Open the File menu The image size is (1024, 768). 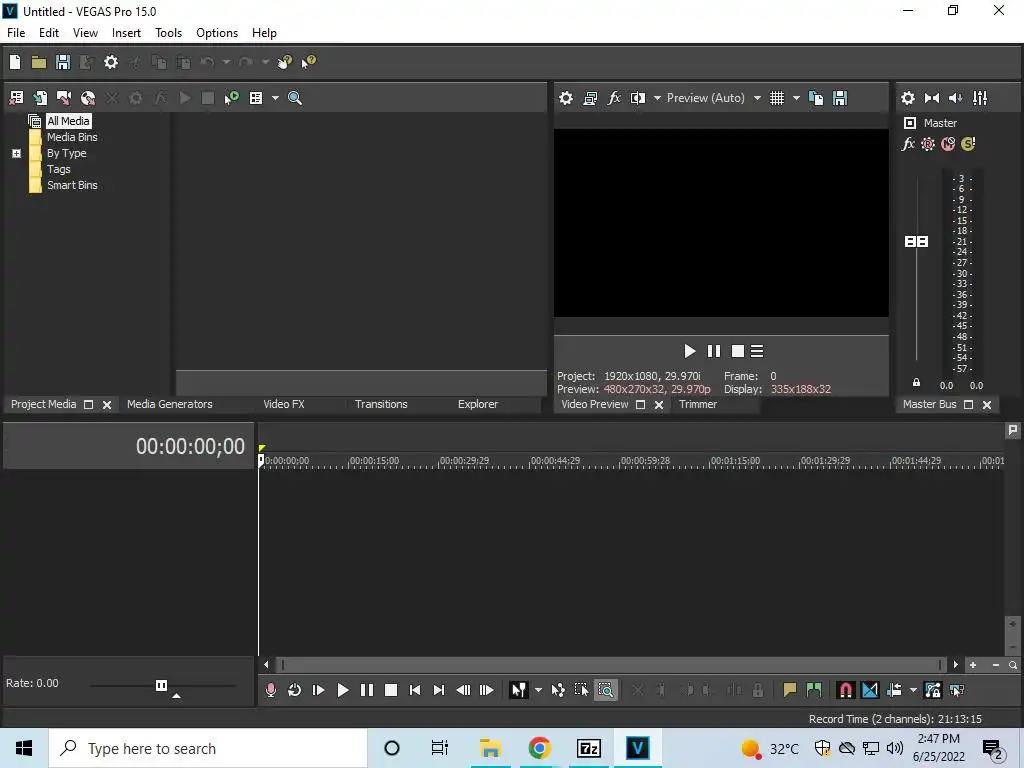click(x=16, y=33)
